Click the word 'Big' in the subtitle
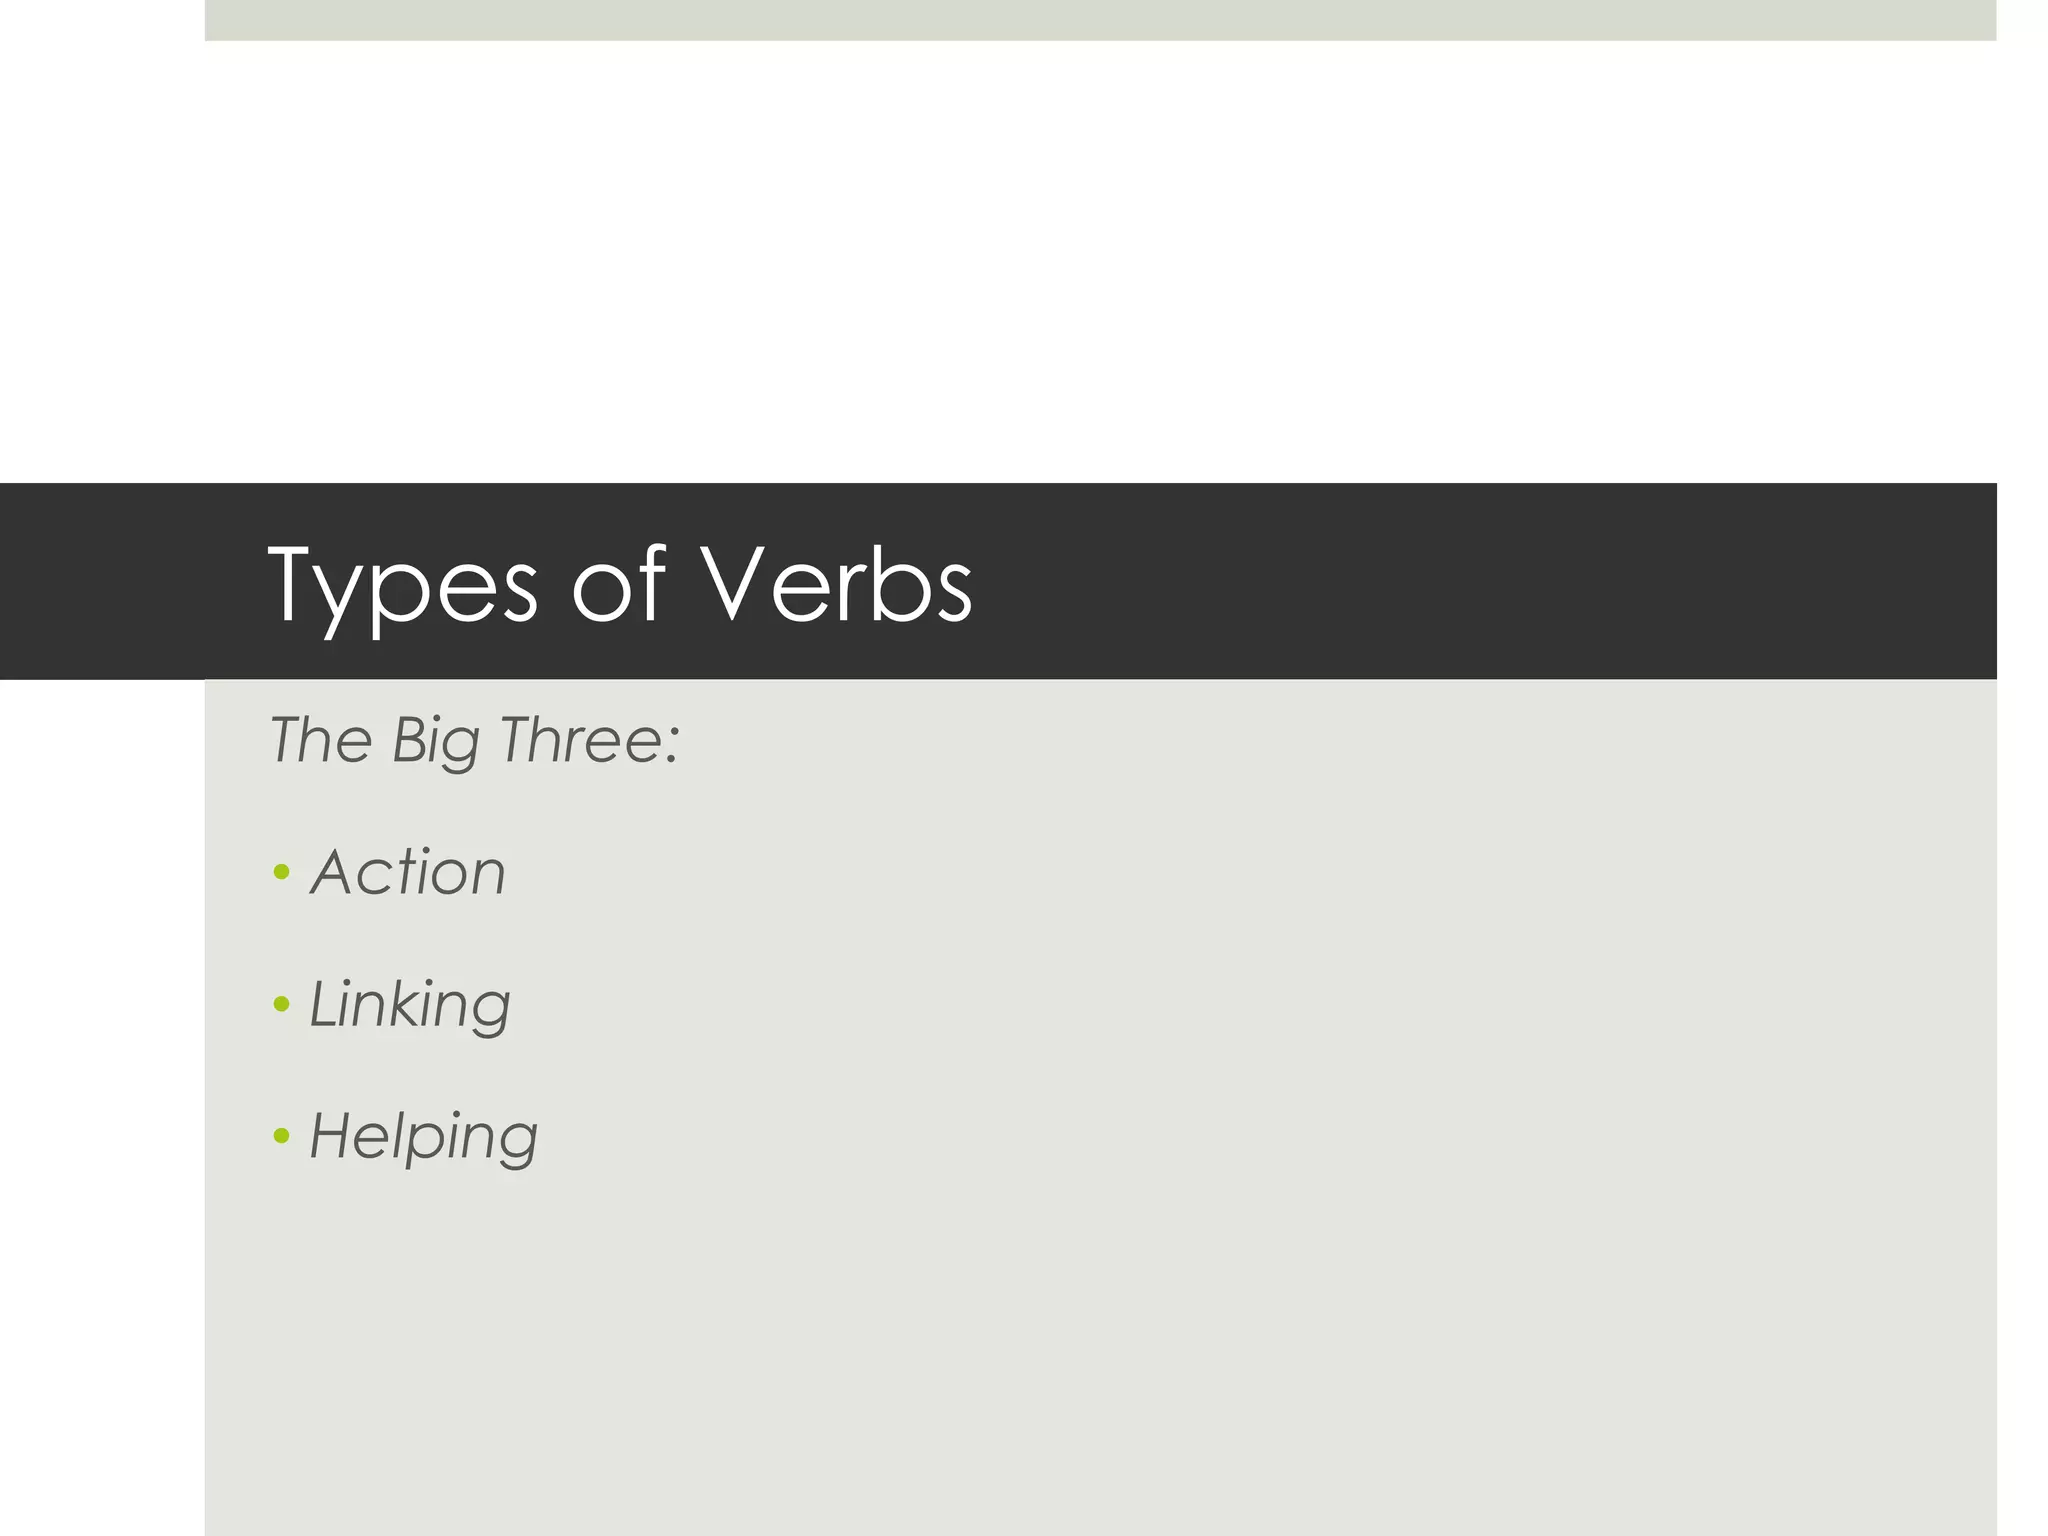This screenshot has height=1536, width=2048. click(x=435, y=742)
